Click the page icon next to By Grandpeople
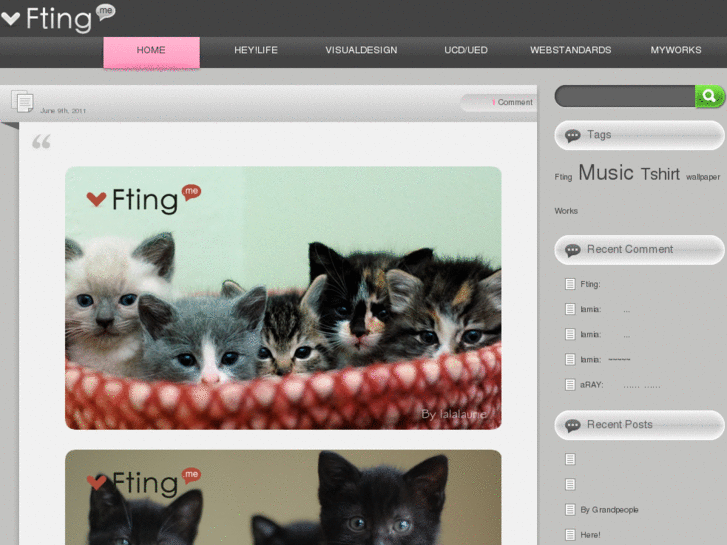The width and height of the screenshot is (727, 545). pos(570,510)
